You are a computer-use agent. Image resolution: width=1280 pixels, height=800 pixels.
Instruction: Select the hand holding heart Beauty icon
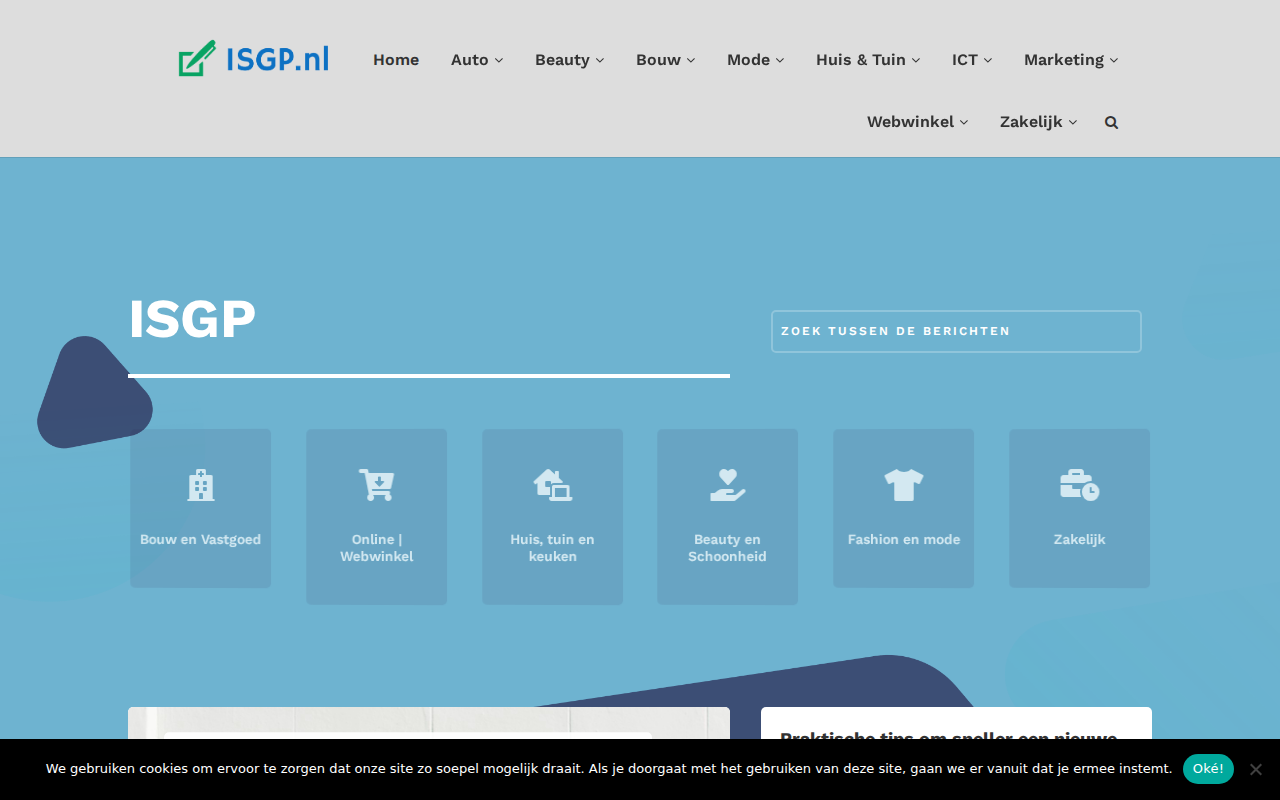[x=728, y=485]
